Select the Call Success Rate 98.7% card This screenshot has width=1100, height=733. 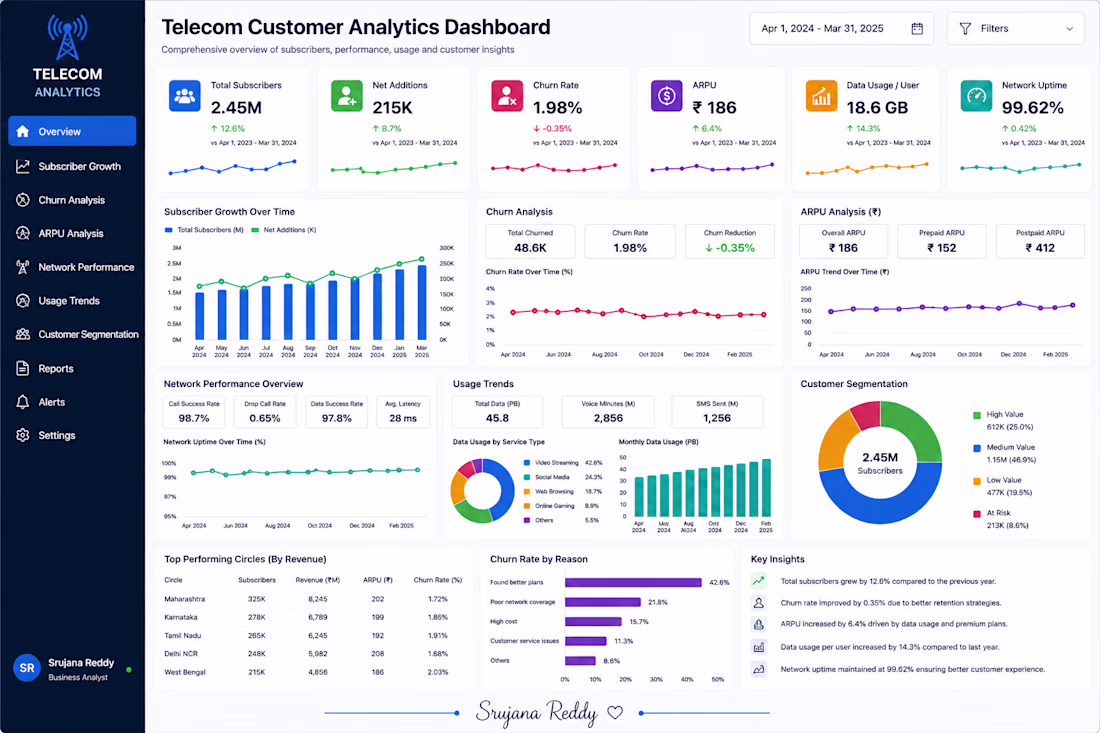194,412
